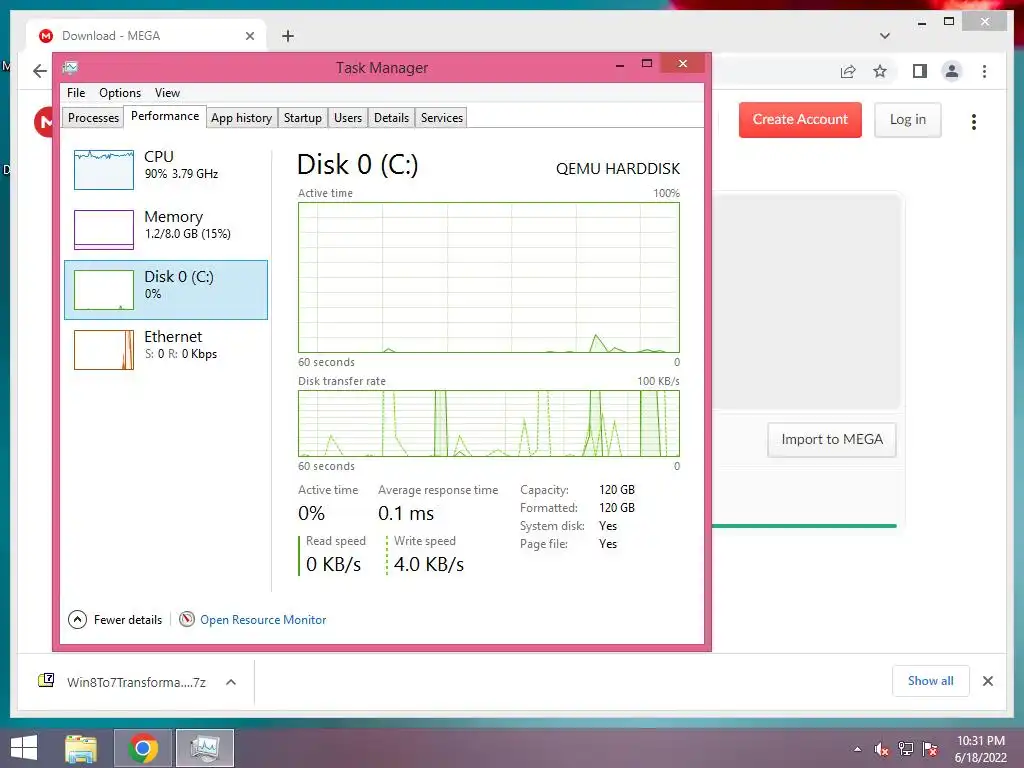Select the CPU resource in sidebar

click(x=166, y=169)
